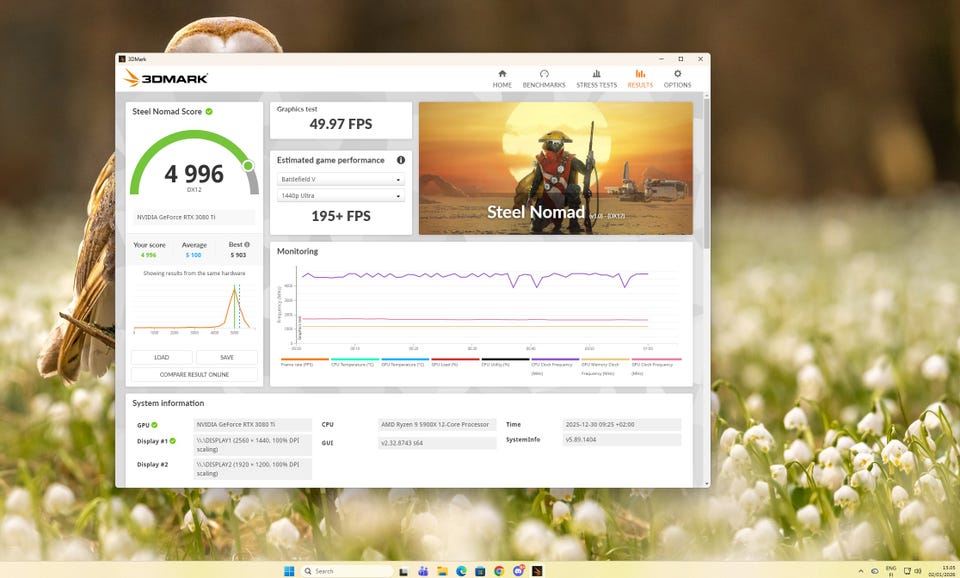Viewport: 960px width, 578px height.
Task: Click the Average score value 5 100
Action: click(x=193, y=255)
